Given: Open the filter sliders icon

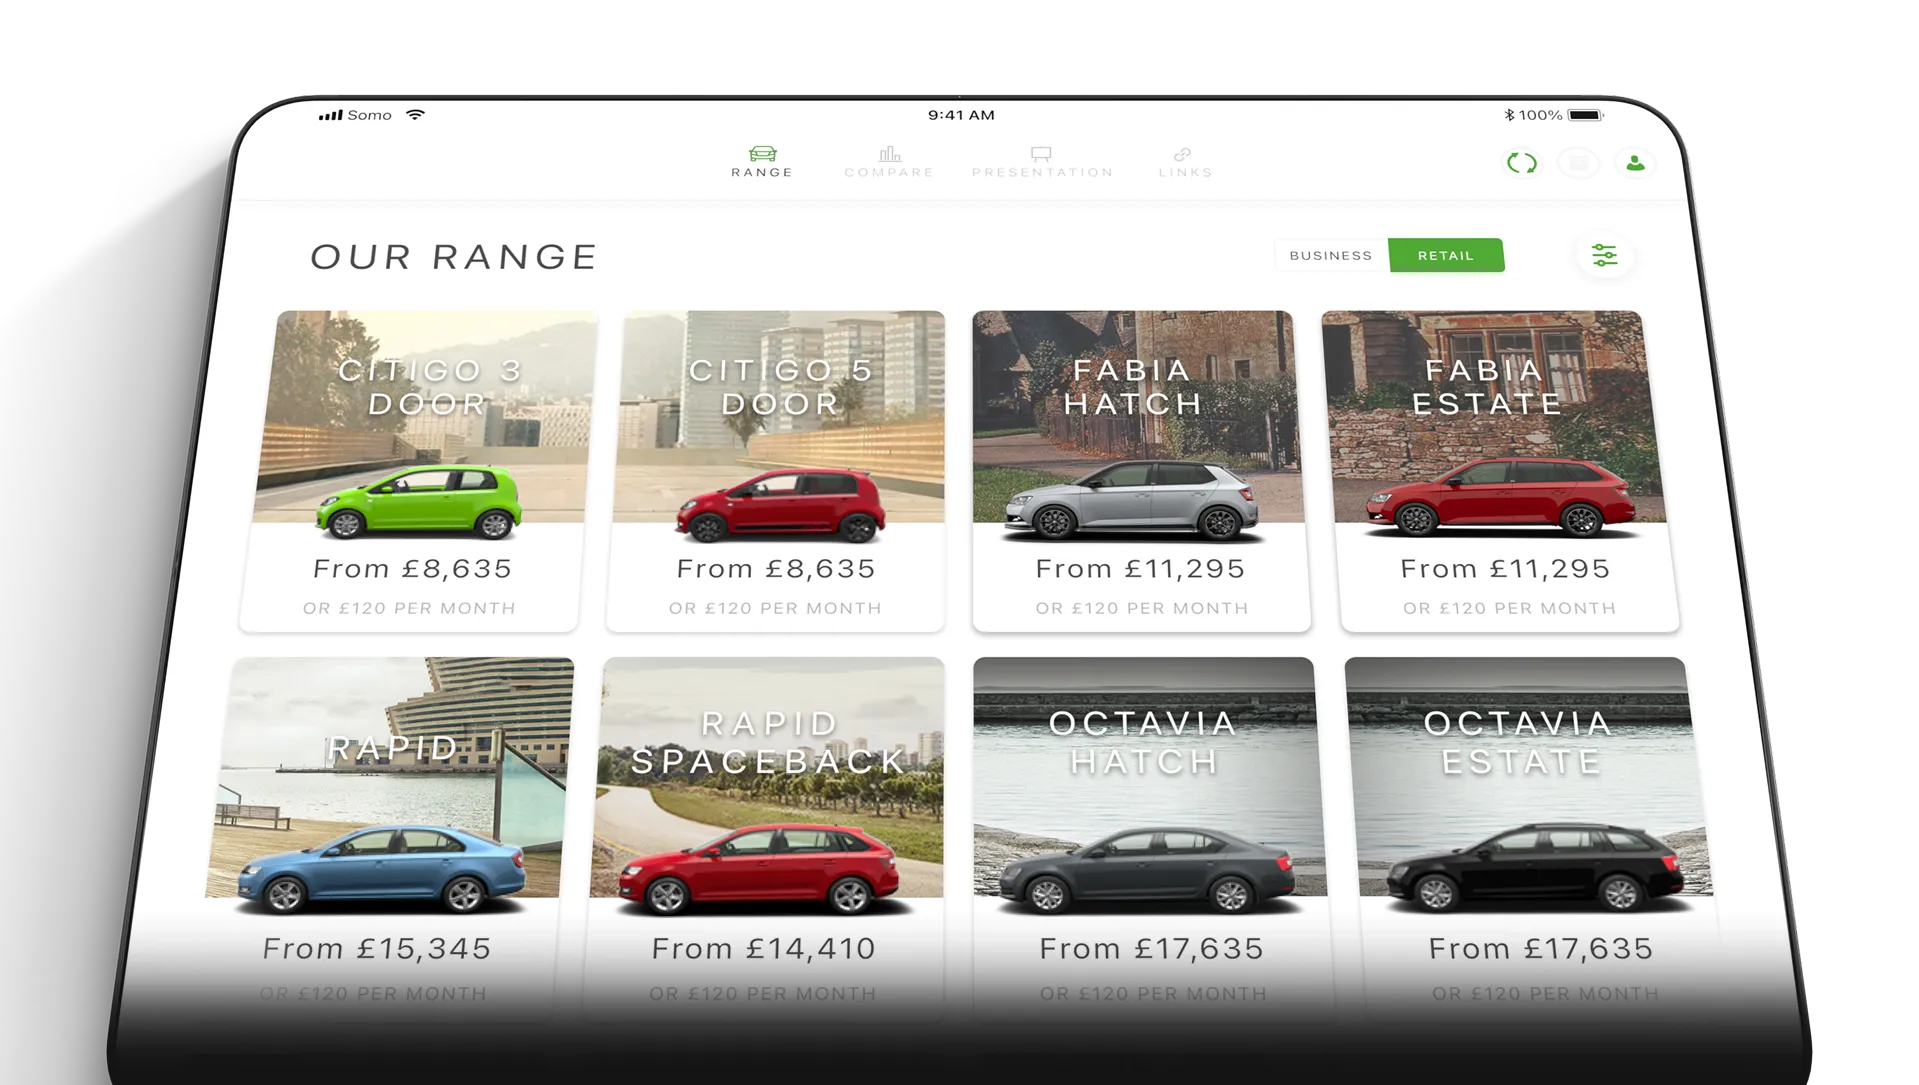Looking at the screenshot, I should point(1604,256).
